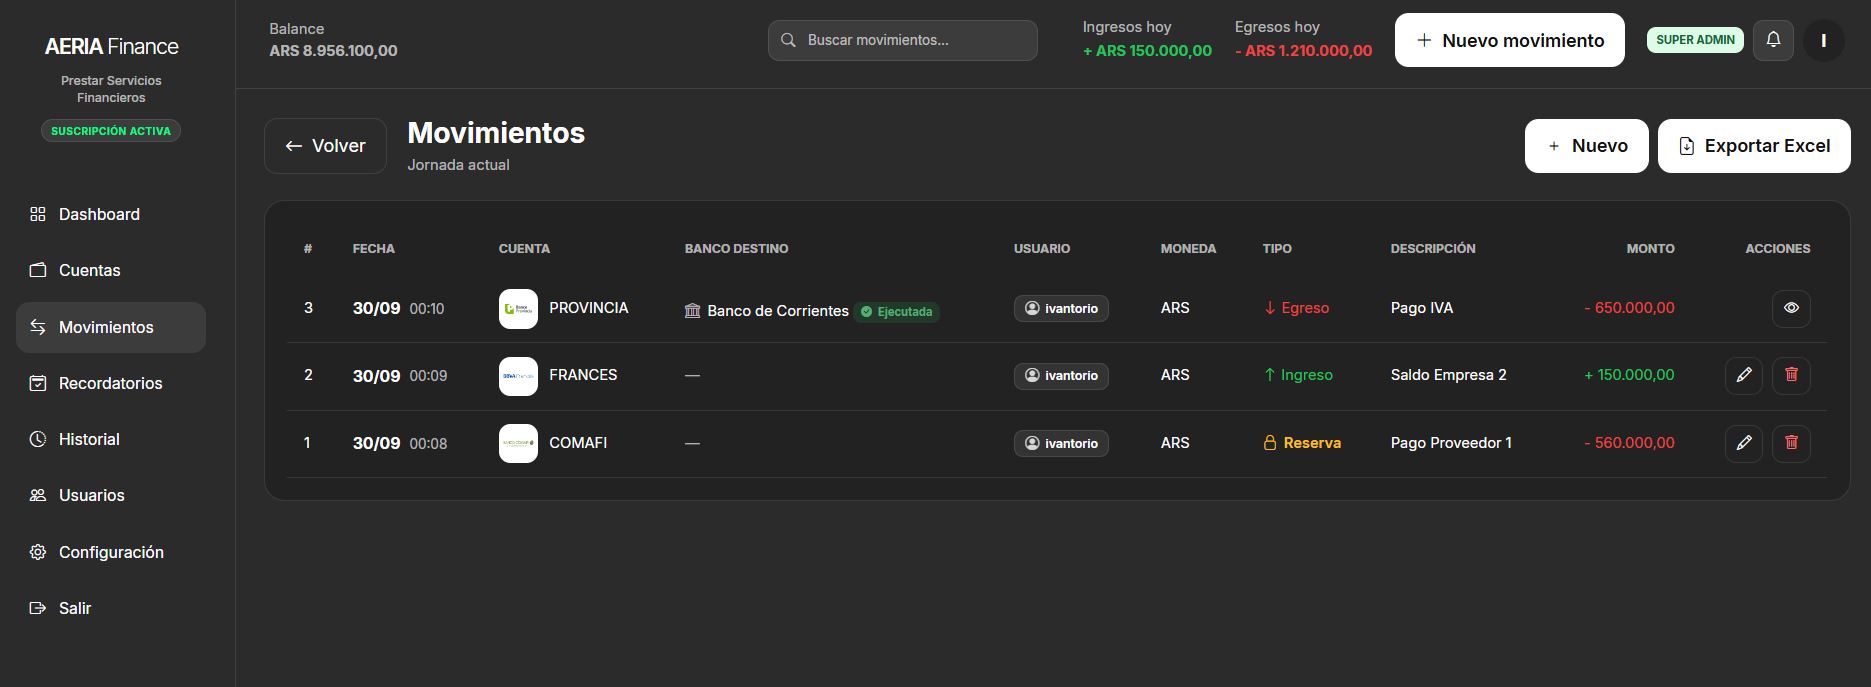Click the 00:10 timestamp date cell
1871x687 pixels.
(x=398, y=308)
